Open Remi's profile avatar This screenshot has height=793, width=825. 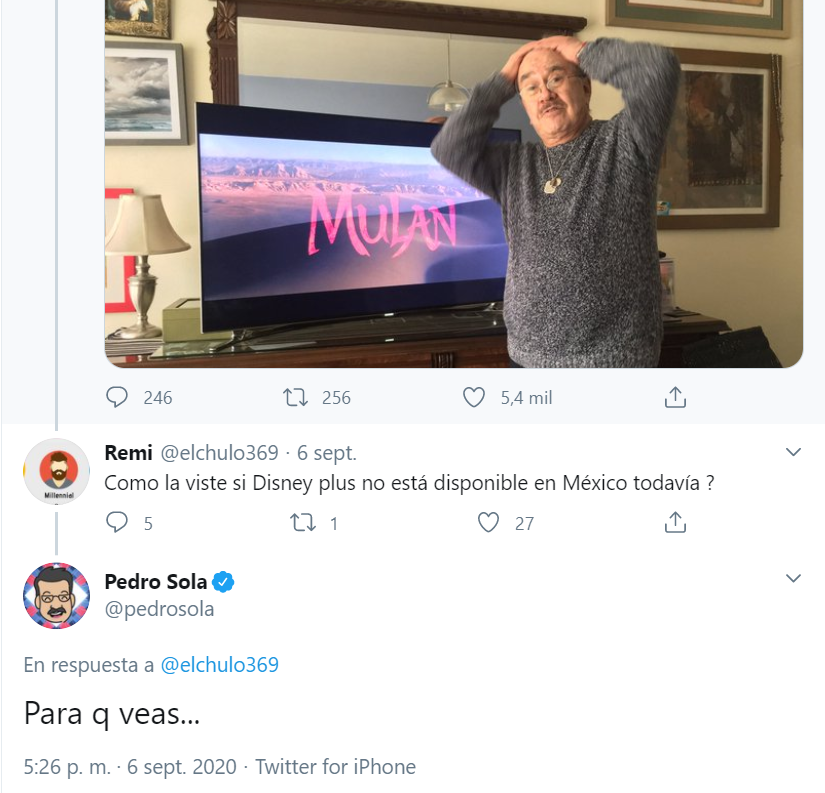(52, 469)
